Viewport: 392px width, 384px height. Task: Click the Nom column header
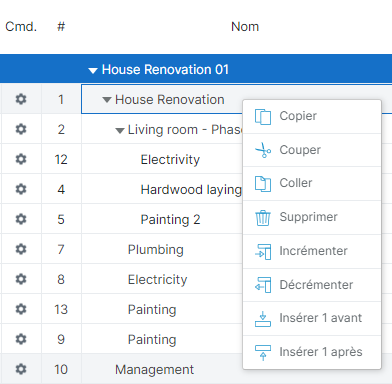(245, 27)
